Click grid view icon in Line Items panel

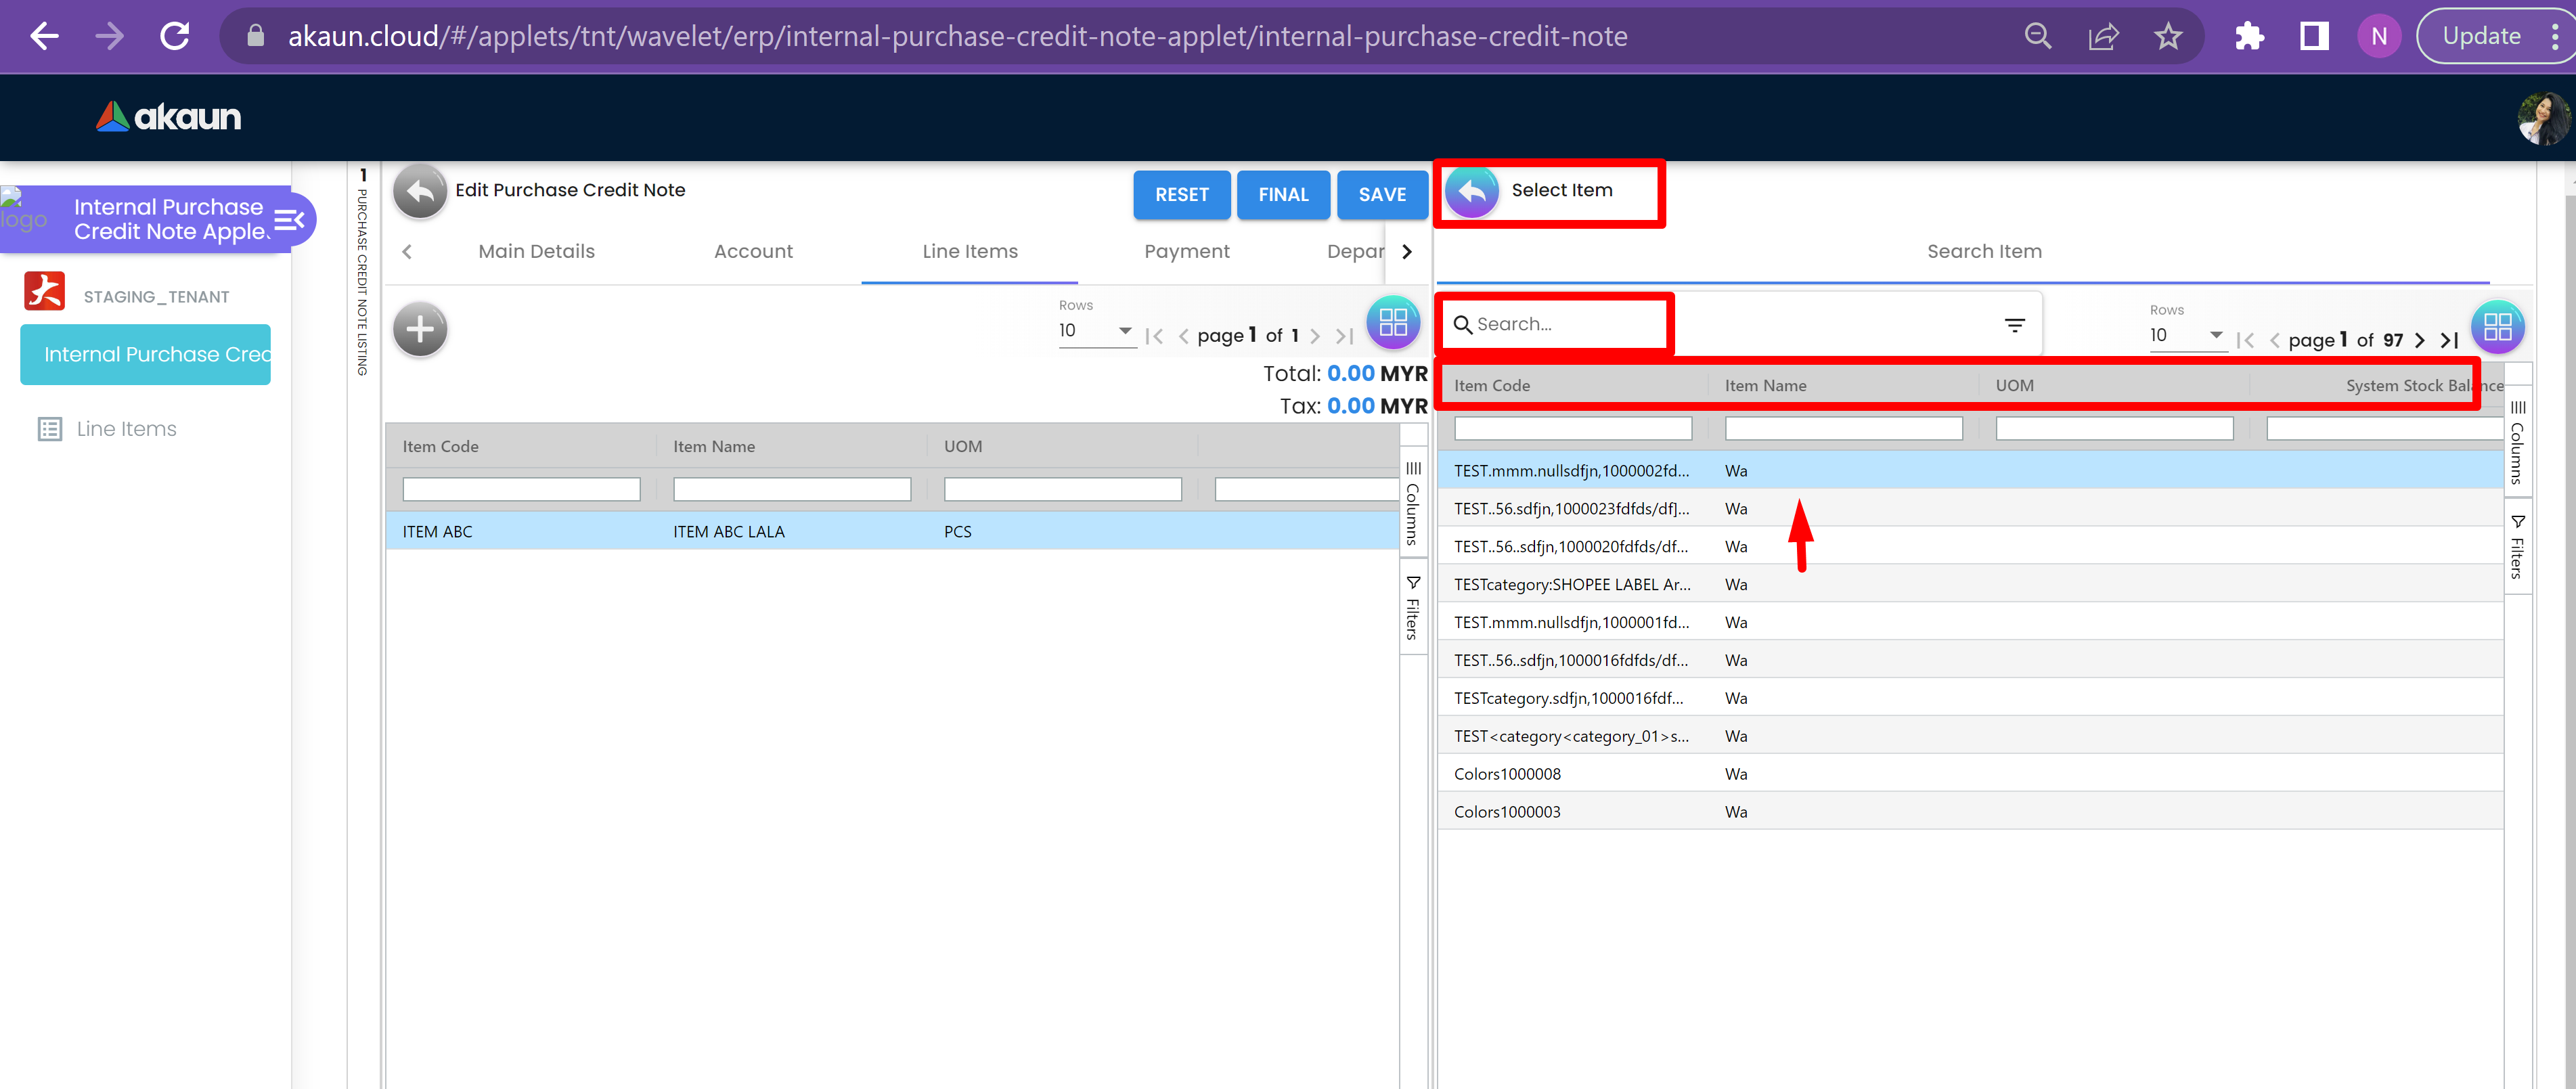(1393, 322)
